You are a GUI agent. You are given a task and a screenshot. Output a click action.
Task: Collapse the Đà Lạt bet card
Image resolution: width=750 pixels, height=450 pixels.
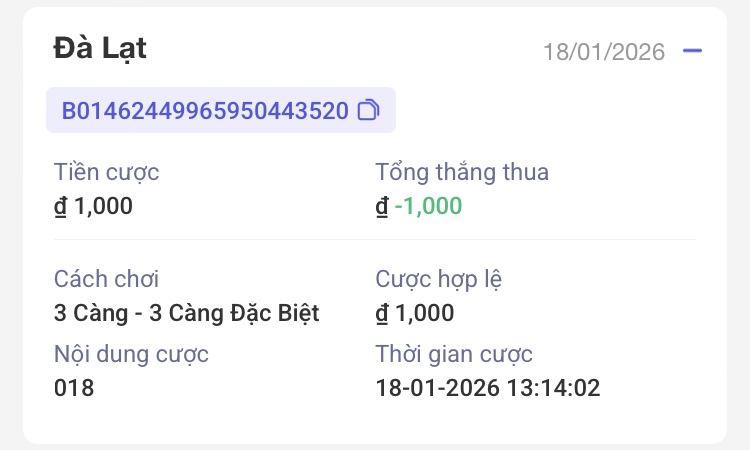point(692,51)
